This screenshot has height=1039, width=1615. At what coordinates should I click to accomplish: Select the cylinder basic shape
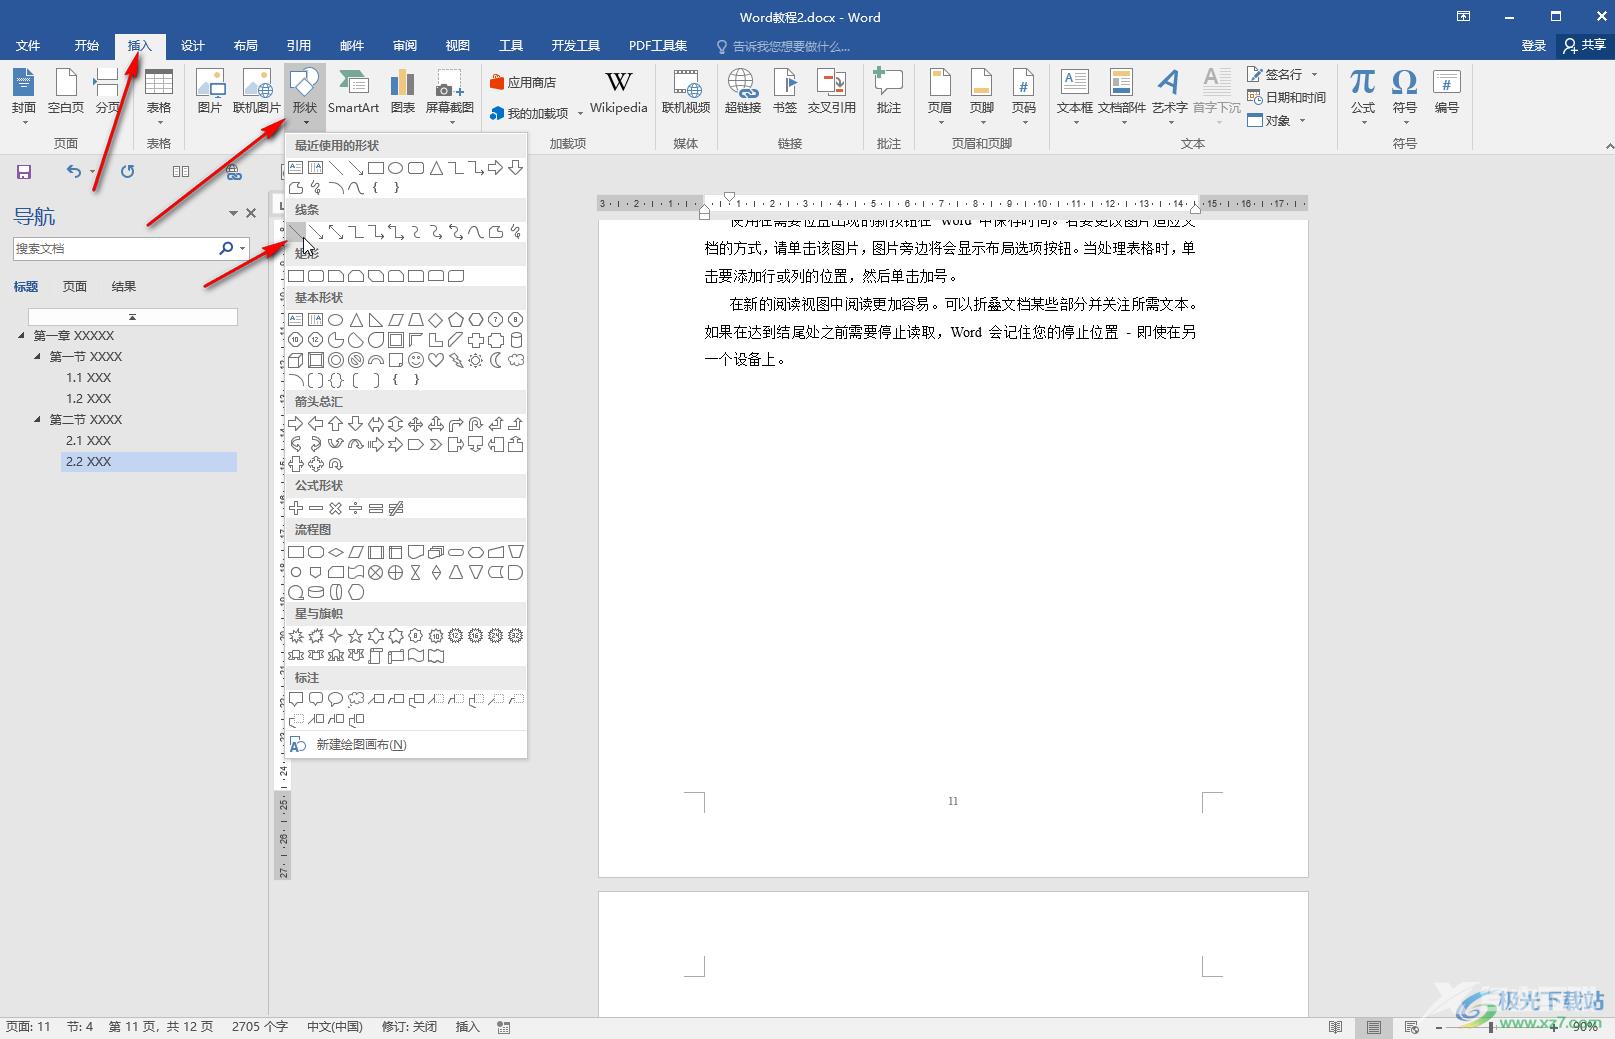pyautogui.click(x=516, y=340)
